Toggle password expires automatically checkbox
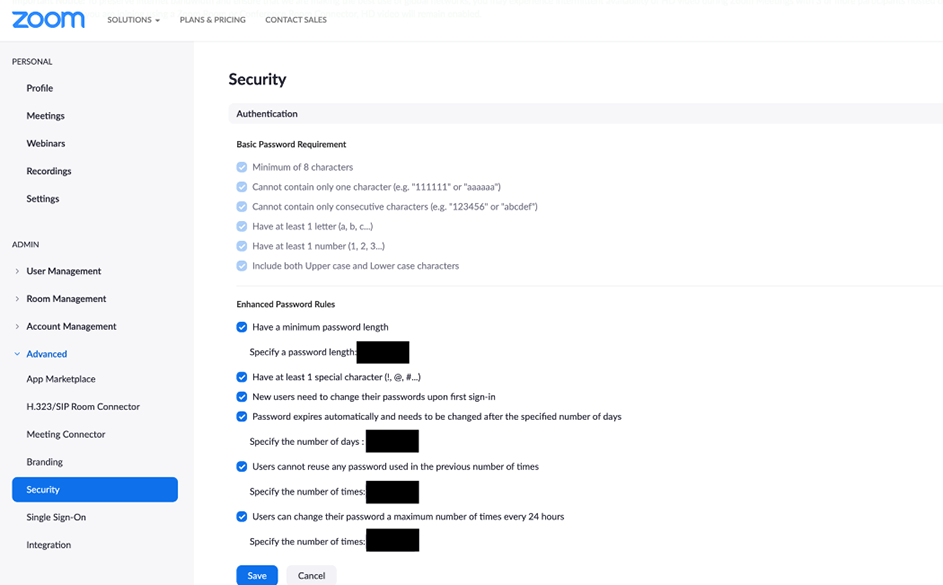 tap(242, 417)
